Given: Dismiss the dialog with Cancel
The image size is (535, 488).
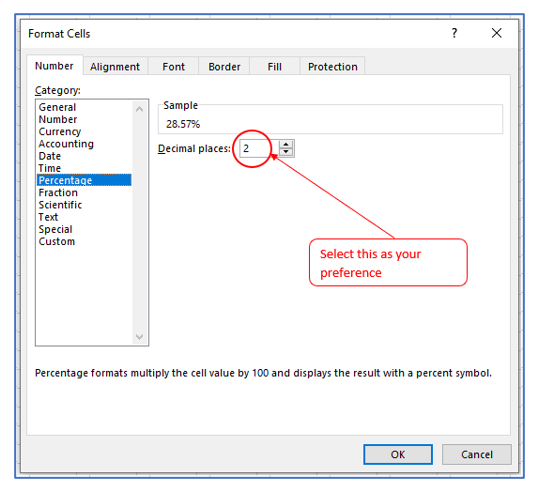Looking at the screenshot, I should [477, 454].
